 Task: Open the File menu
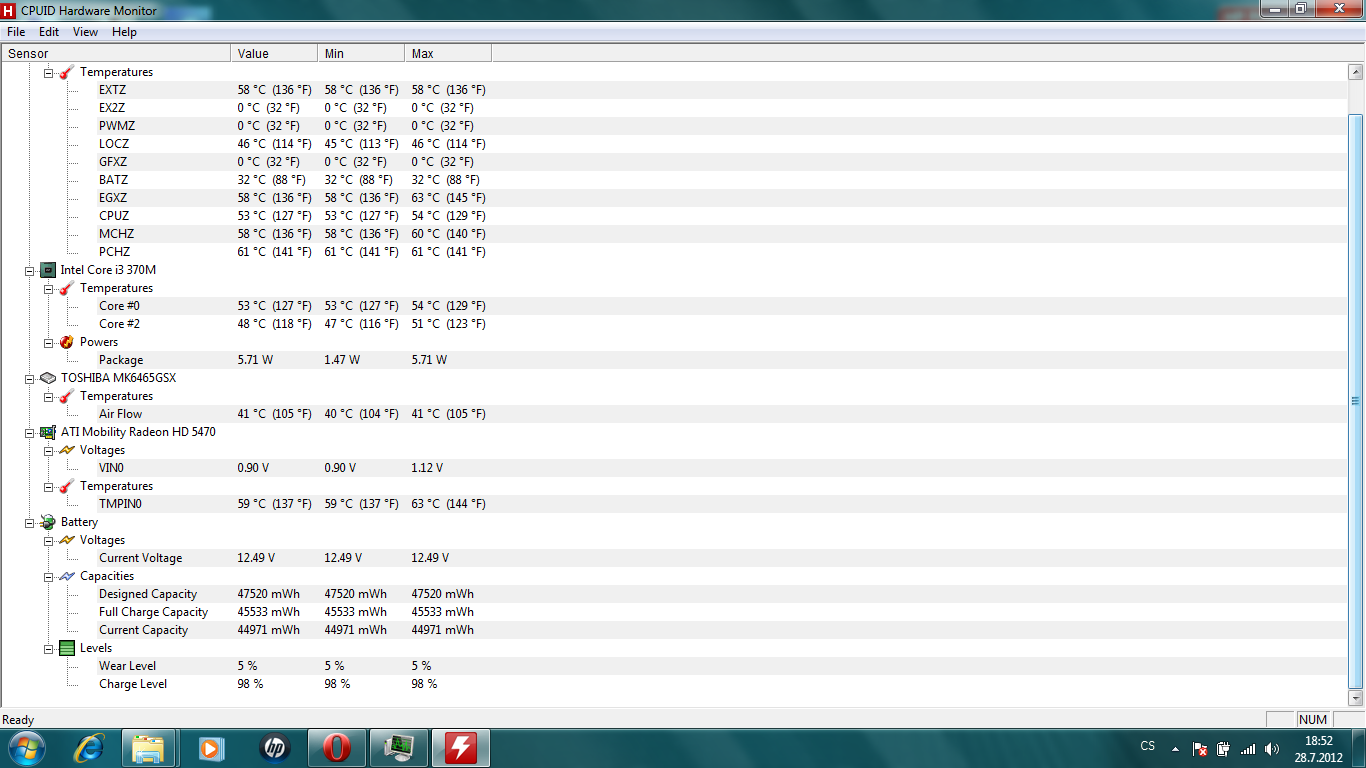pyautogui.click(x=16, y=32)
